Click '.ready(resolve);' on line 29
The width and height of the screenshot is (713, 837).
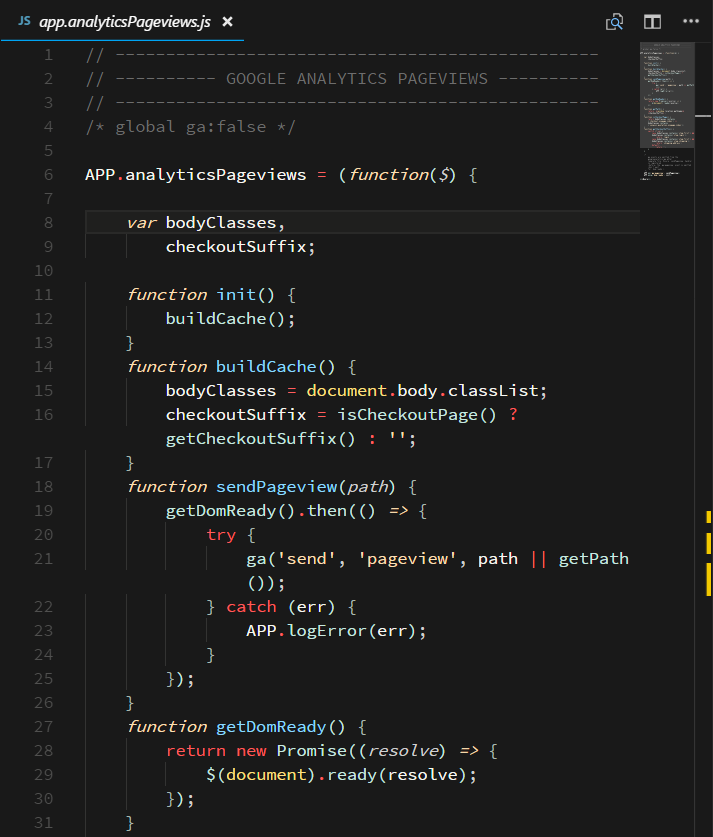(x=397, y=775)
